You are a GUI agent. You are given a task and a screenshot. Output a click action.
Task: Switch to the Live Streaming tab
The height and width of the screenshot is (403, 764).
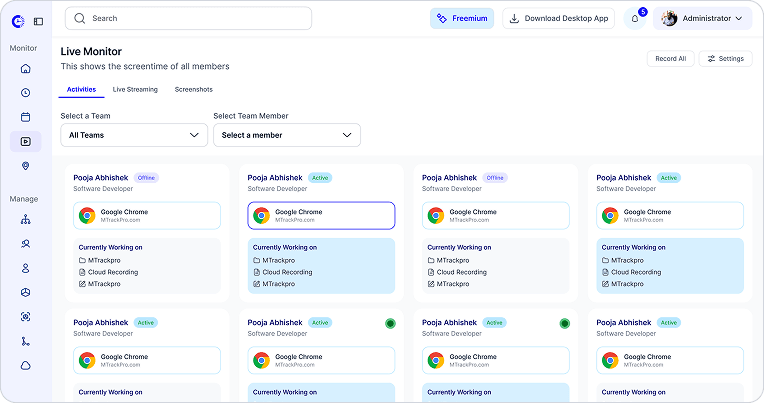[x=135, y=90]
